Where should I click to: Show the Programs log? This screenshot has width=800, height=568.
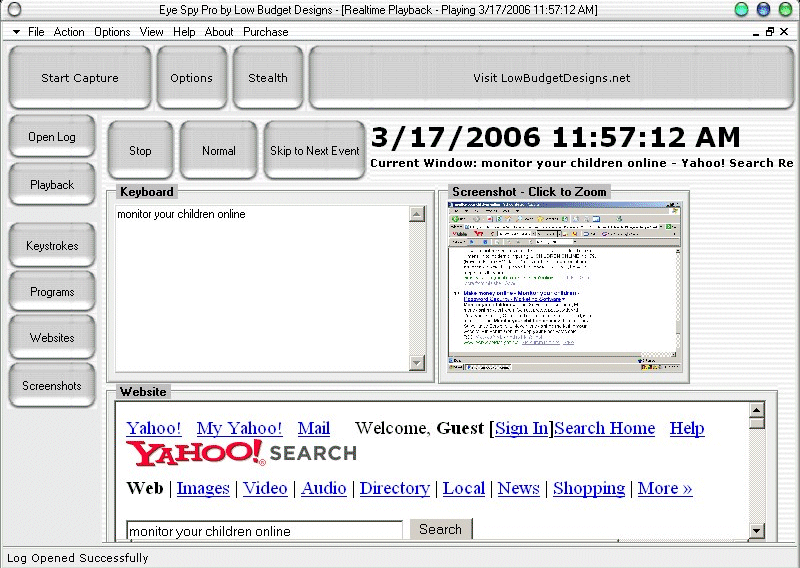coord(52,291)
